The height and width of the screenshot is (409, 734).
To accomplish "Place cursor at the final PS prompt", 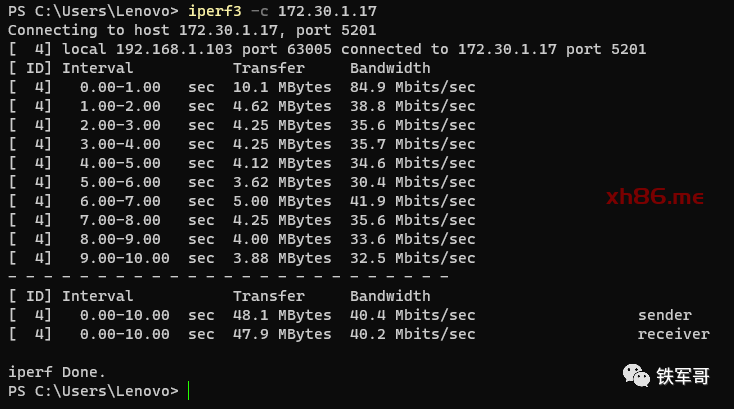I will point(188,391).
